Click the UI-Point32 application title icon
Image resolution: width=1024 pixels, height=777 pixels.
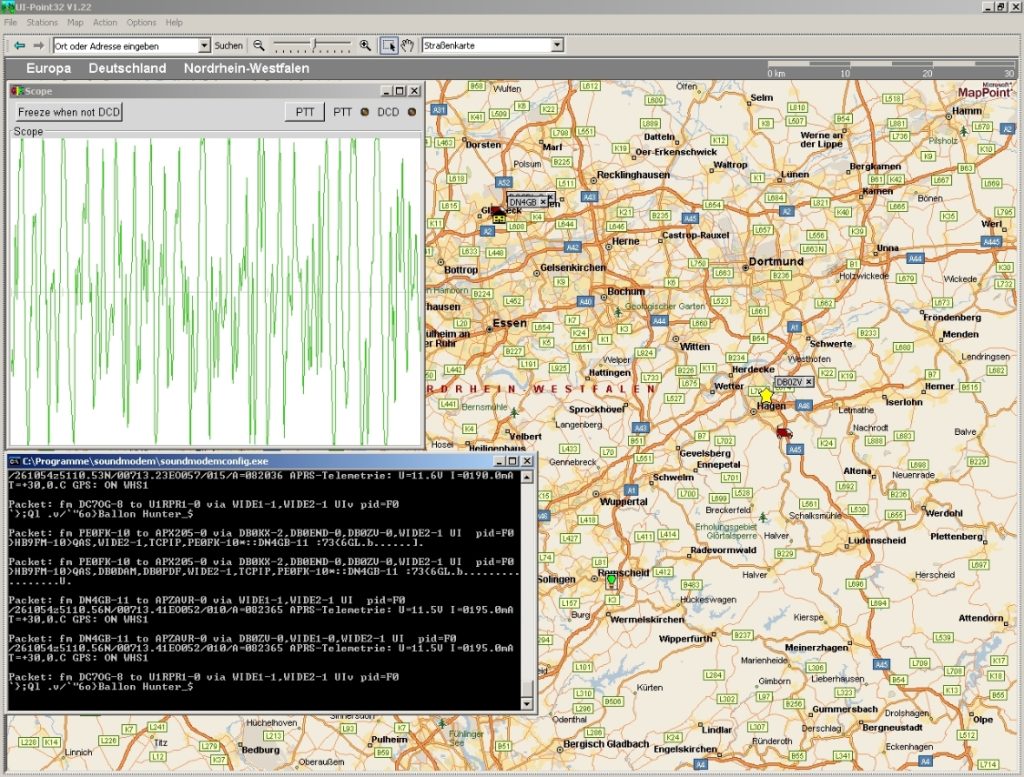coord(8,6)
